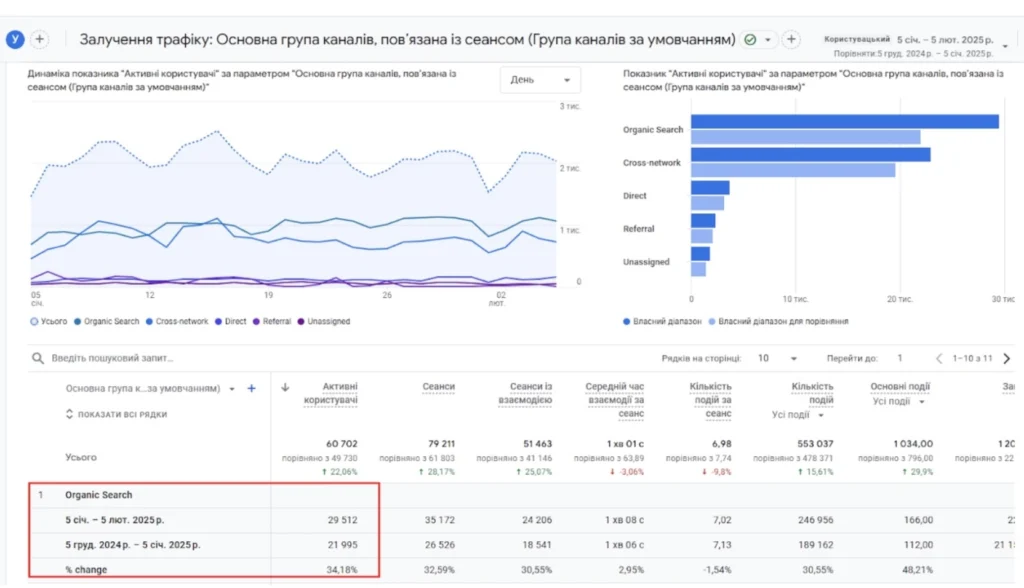Add a secondary dimension with the blue plus

tap(251, 388)
